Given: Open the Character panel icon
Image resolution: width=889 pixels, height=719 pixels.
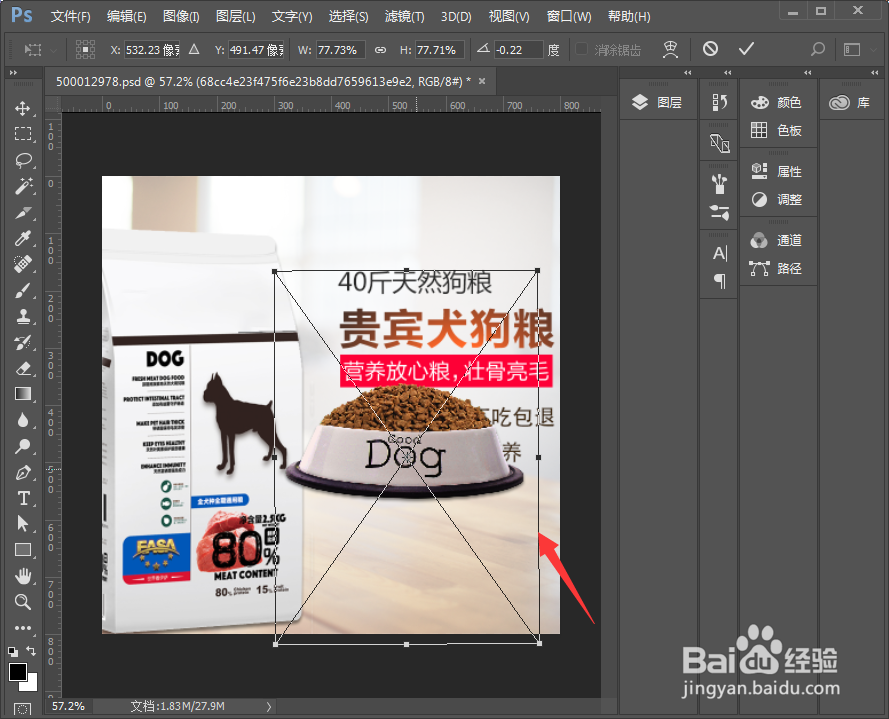Looking at the screenshot, I should pos(719,253).
